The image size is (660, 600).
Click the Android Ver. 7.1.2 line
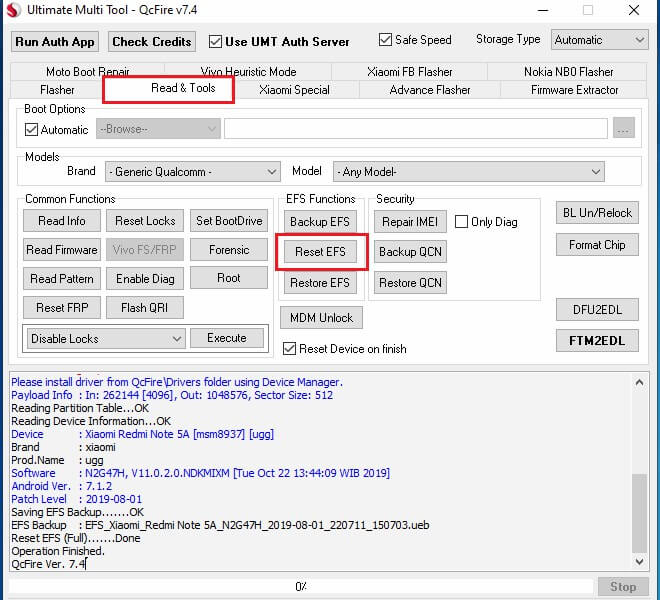61,486
